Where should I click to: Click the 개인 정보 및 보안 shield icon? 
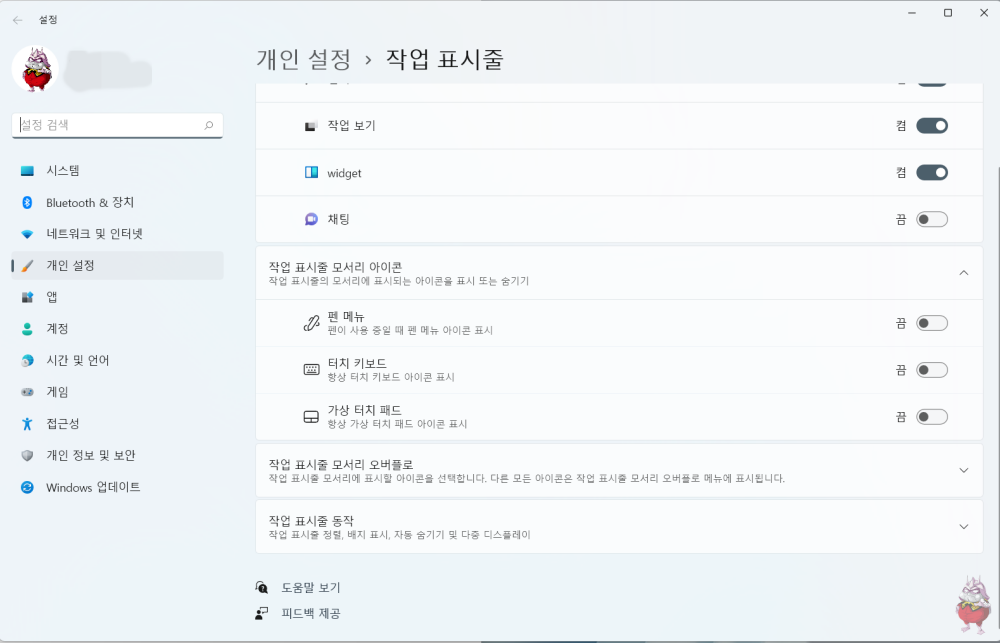click(x=27, y=455)
